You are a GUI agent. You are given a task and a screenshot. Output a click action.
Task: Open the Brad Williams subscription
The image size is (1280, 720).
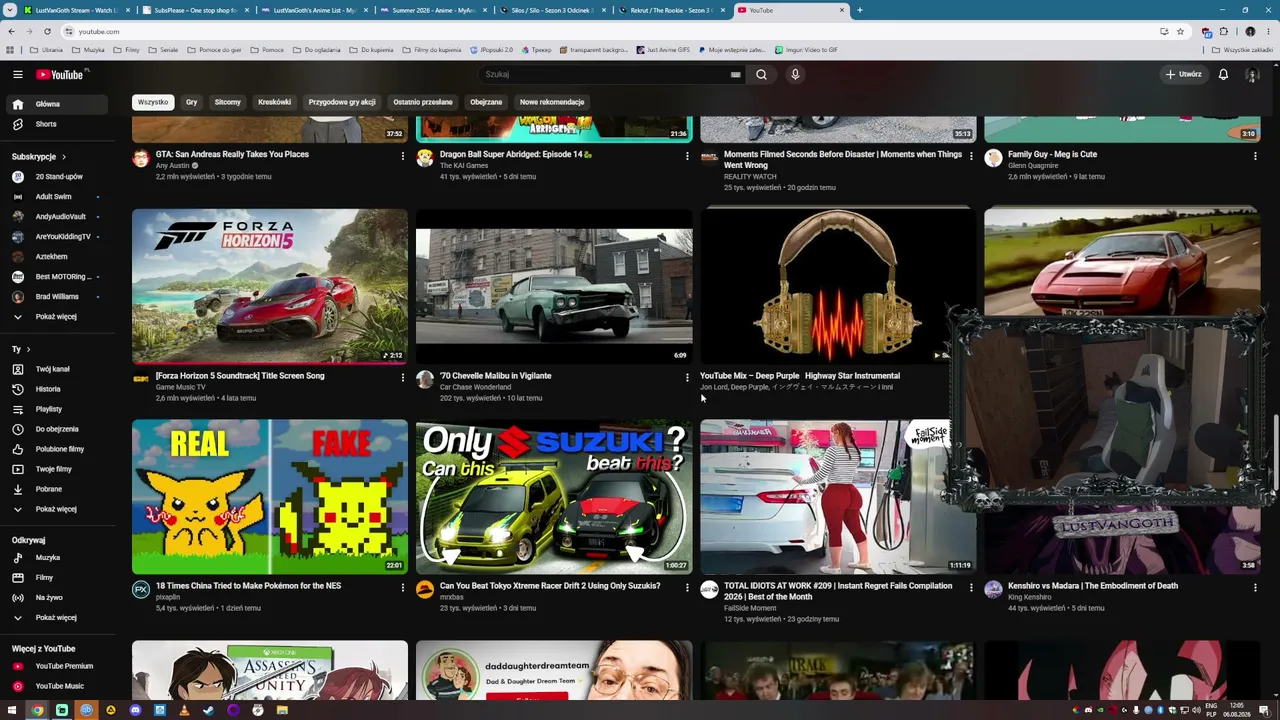[58, 297]
